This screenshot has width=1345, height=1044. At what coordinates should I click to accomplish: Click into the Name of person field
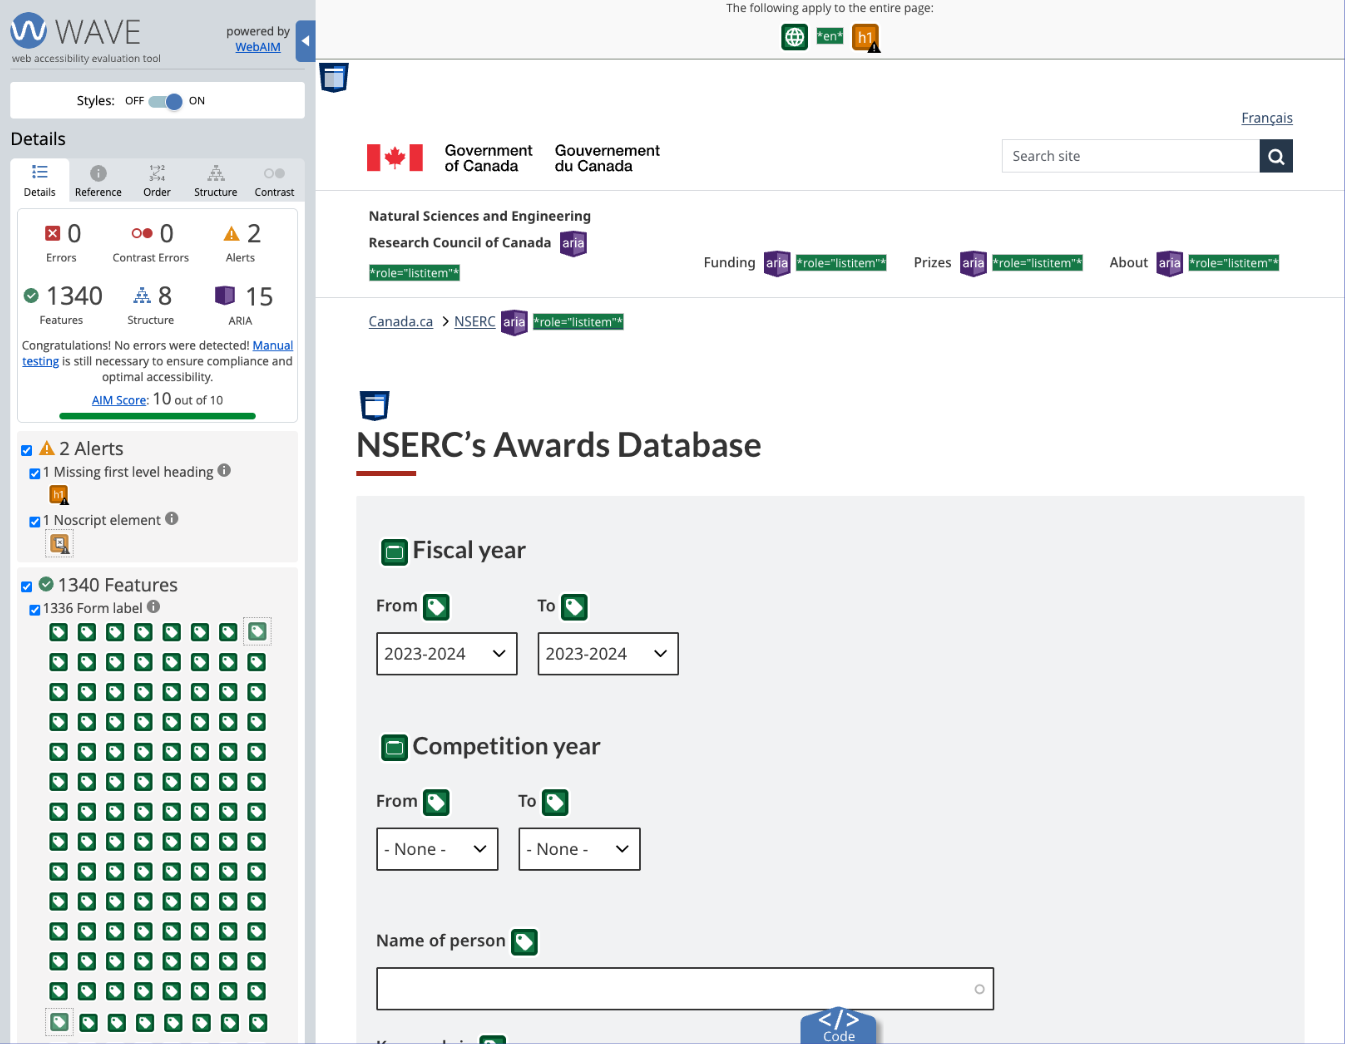point(670,989)
